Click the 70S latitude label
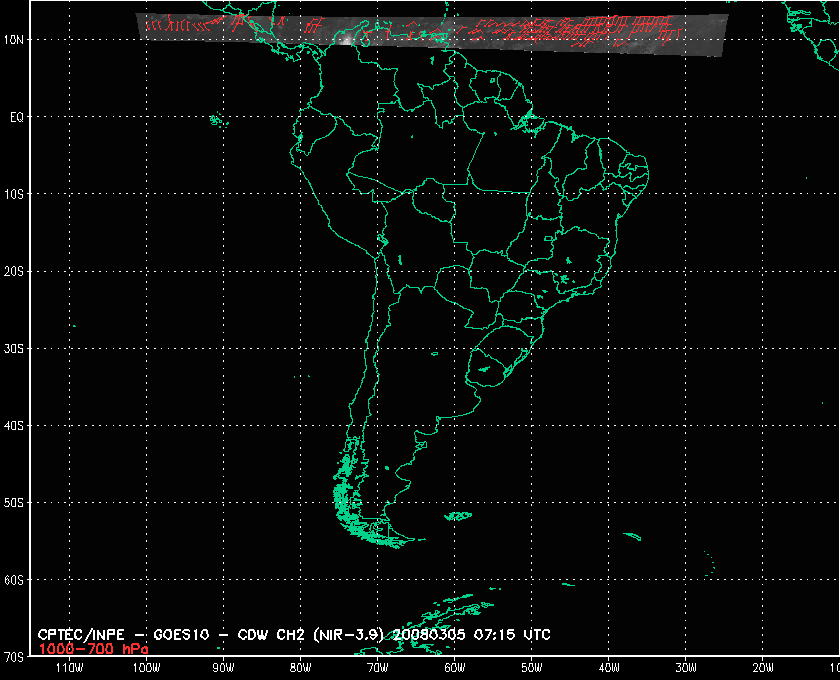The width and height of the screenshot is (840, 680). coord(14,657)
